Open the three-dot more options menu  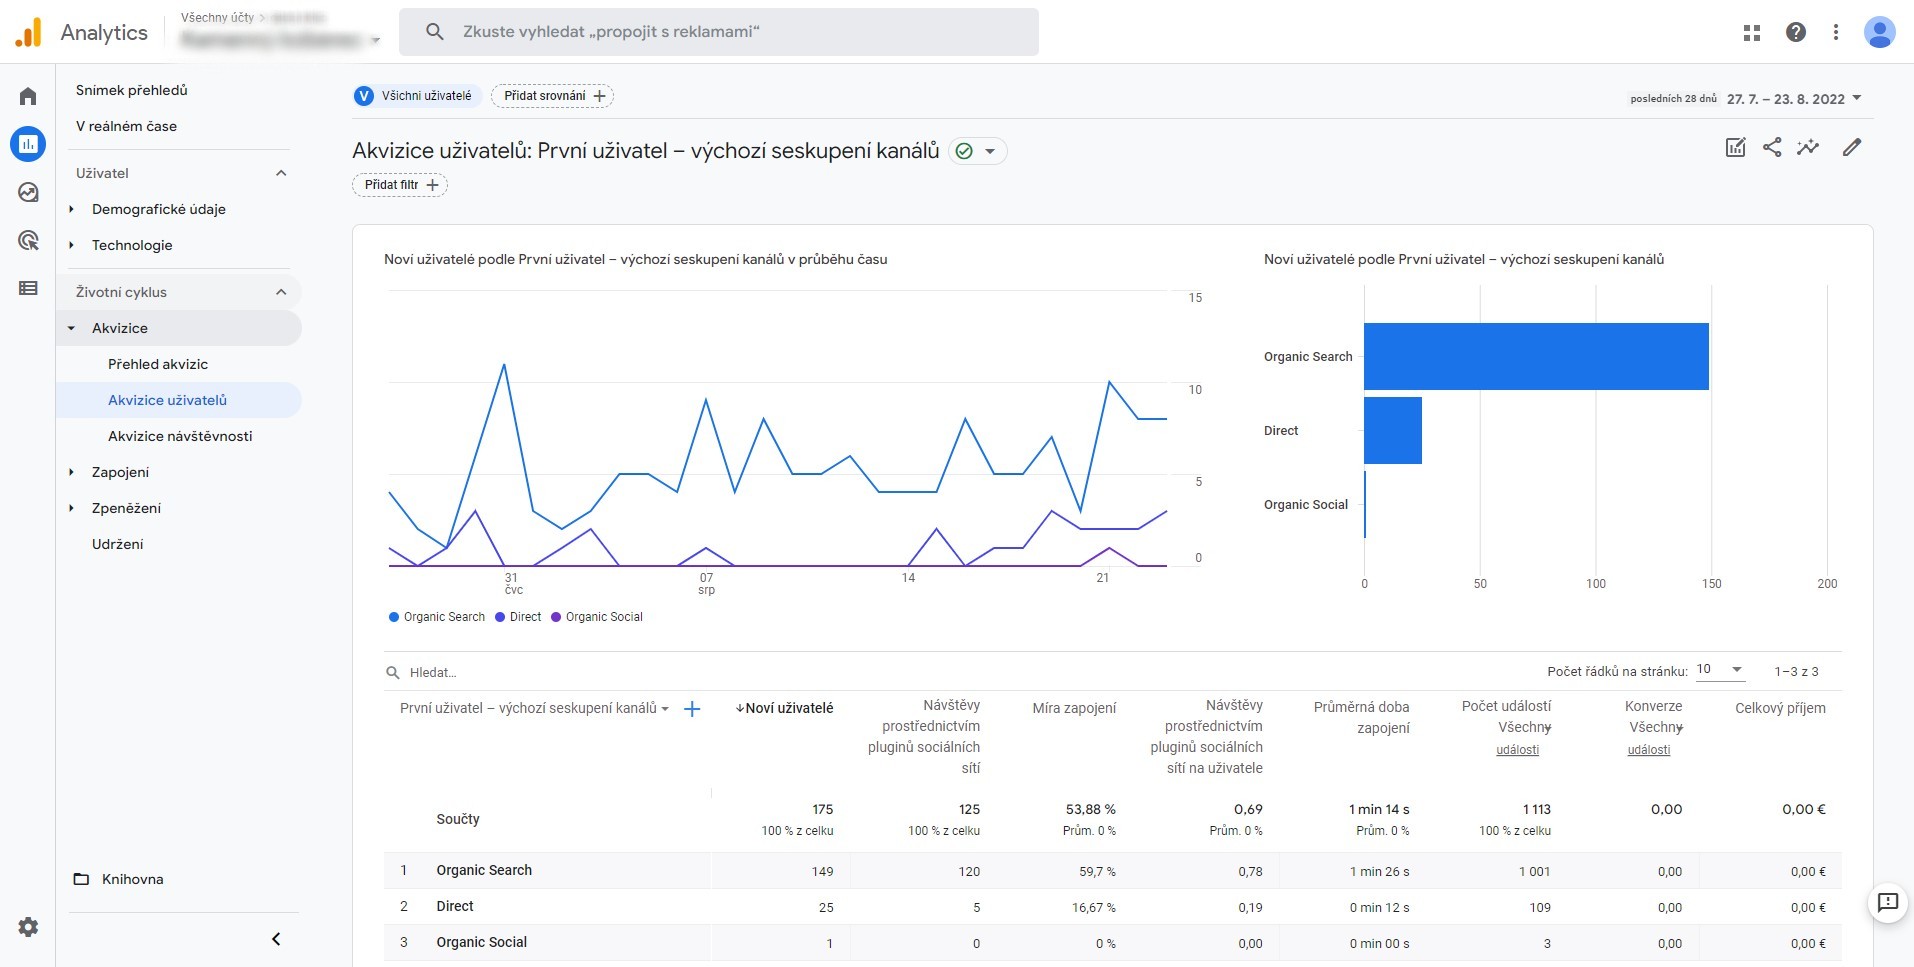click(1836, 32)
